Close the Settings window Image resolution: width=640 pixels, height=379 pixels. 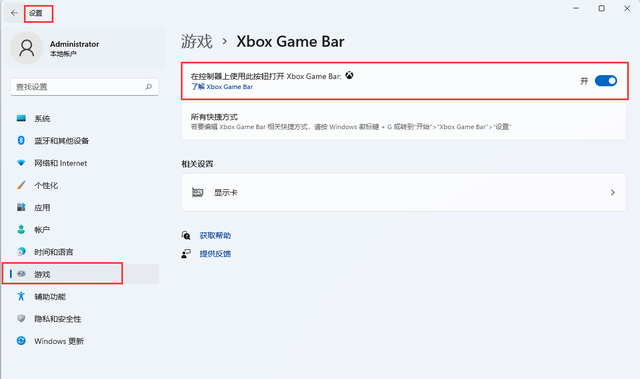627,8
